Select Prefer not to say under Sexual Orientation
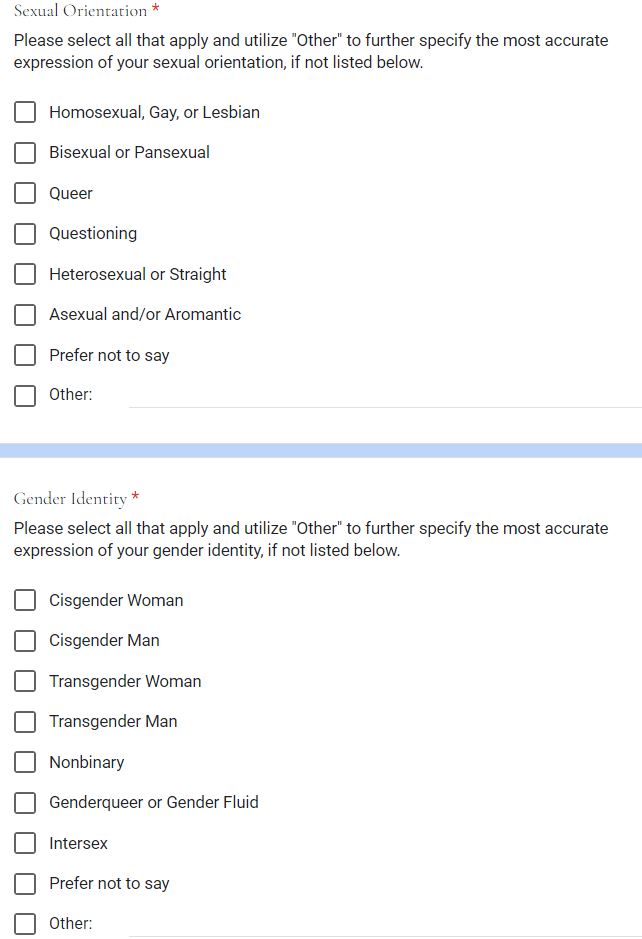The image size is (642, 939). coord(25,355)
